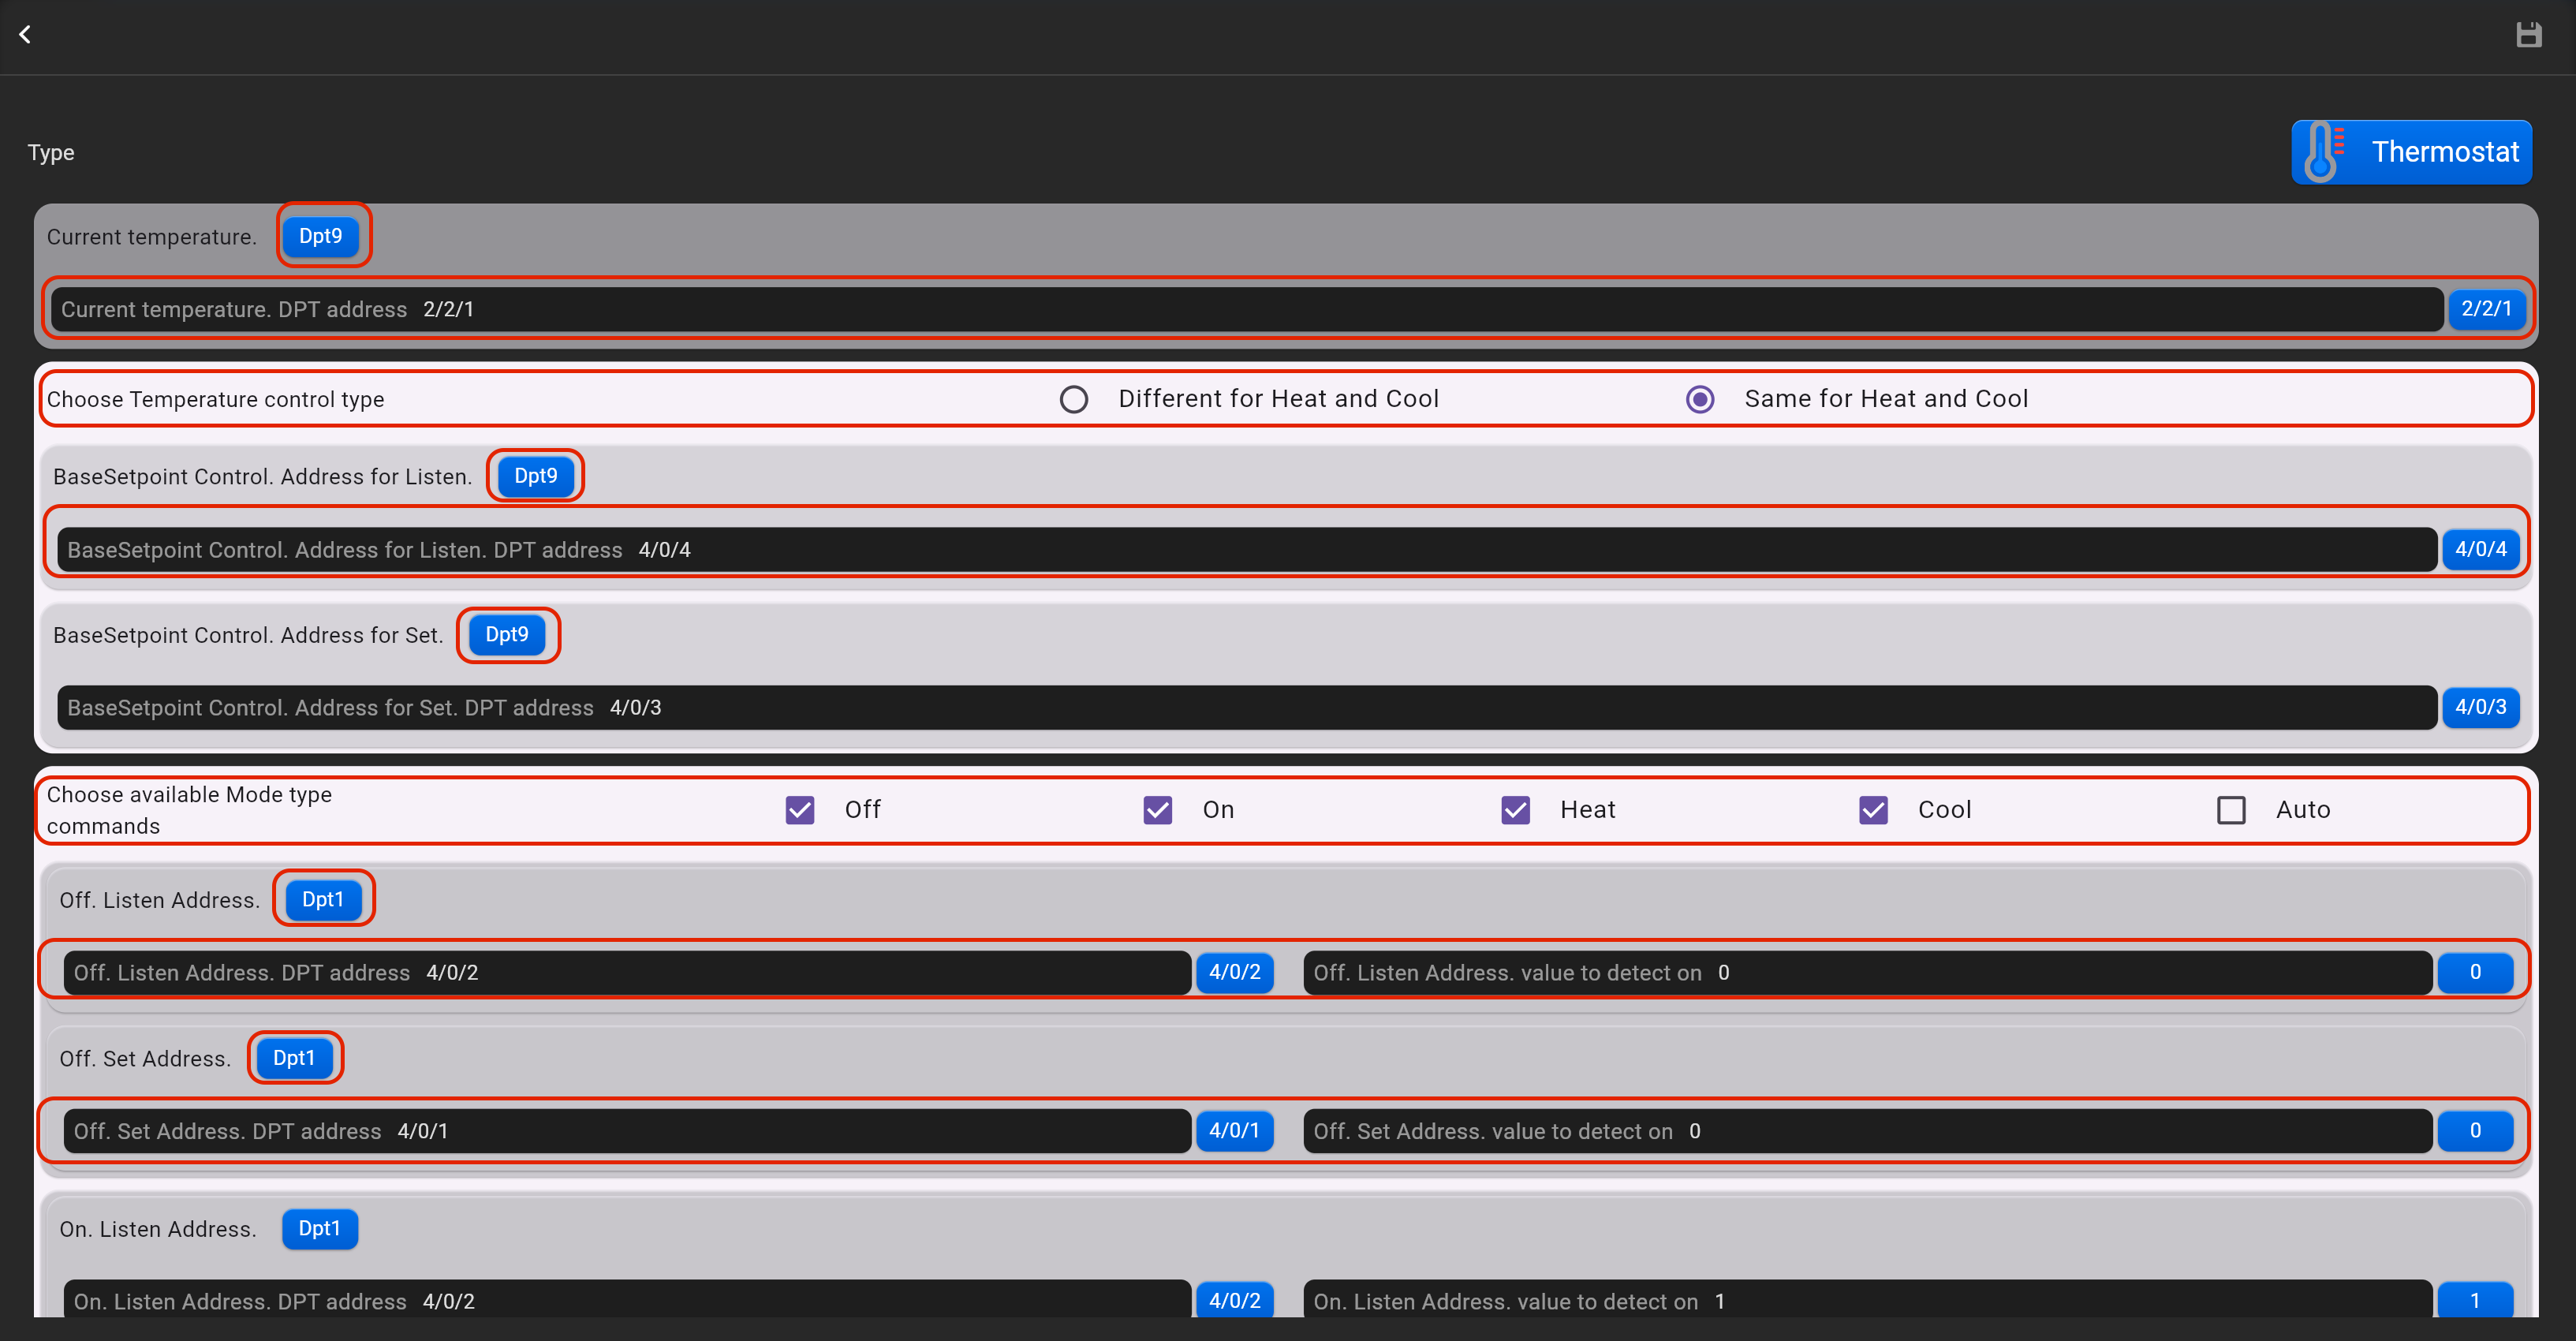Click Dpt1 button beside On Listen Address

pos(319,1228)
